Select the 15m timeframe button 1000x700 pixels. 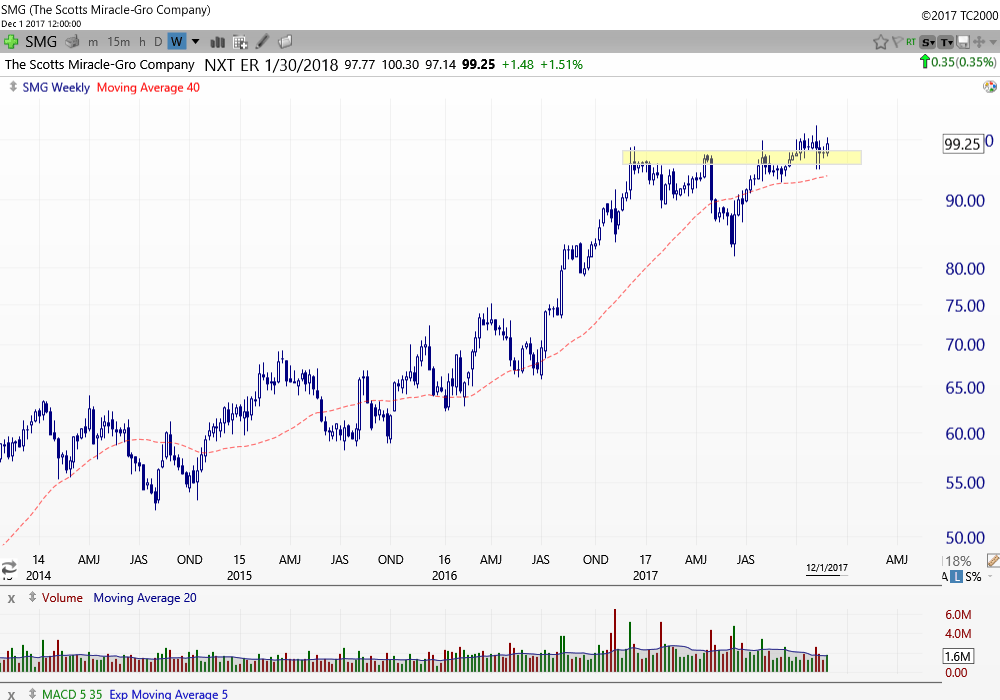pyautogui.click(x=118, y=41)
